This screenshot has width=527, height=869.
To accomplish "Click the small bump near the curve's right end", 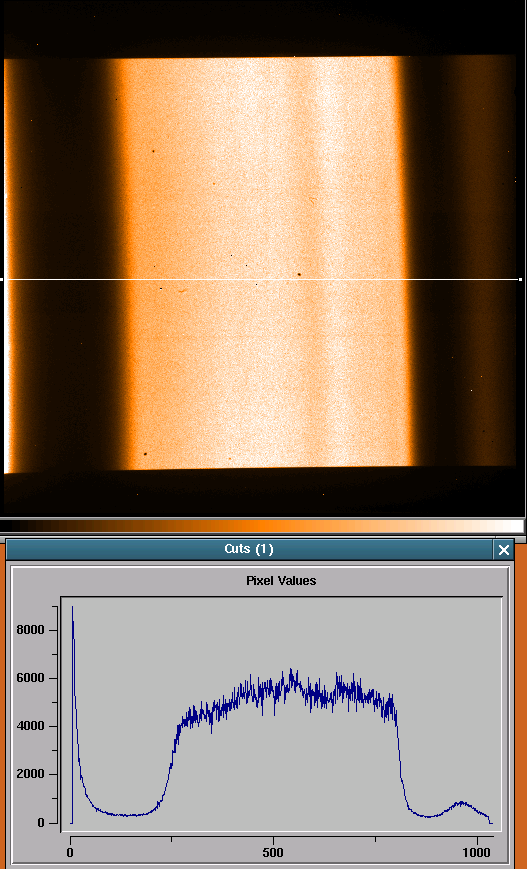I will [461, 803].
